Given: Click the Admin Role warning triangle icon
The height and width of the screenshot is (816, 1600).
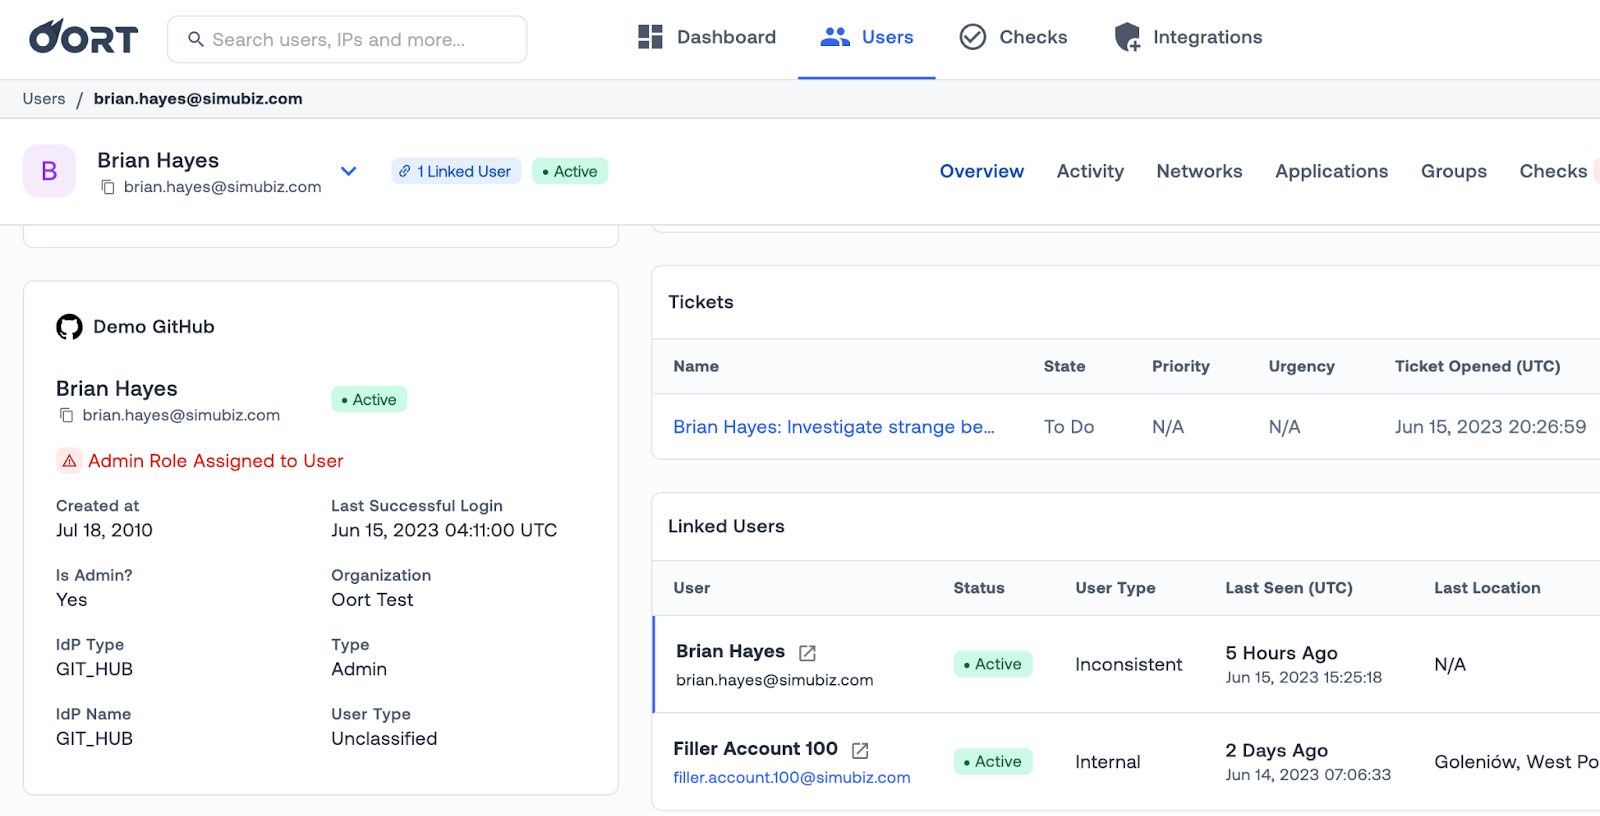Looking at the screenshot, I should click(69, 461).
